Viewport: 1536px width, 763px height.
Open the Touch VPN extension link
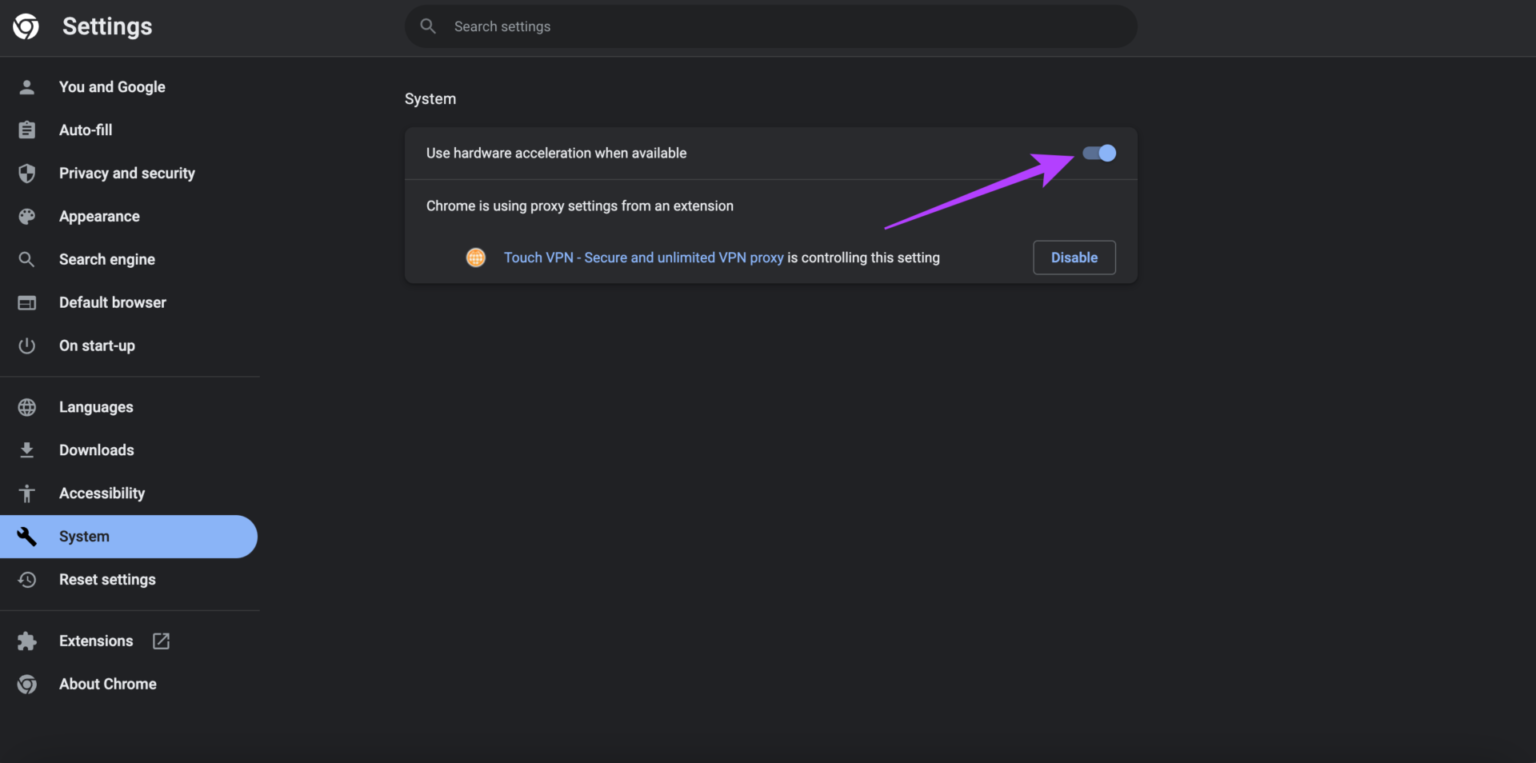643,257
